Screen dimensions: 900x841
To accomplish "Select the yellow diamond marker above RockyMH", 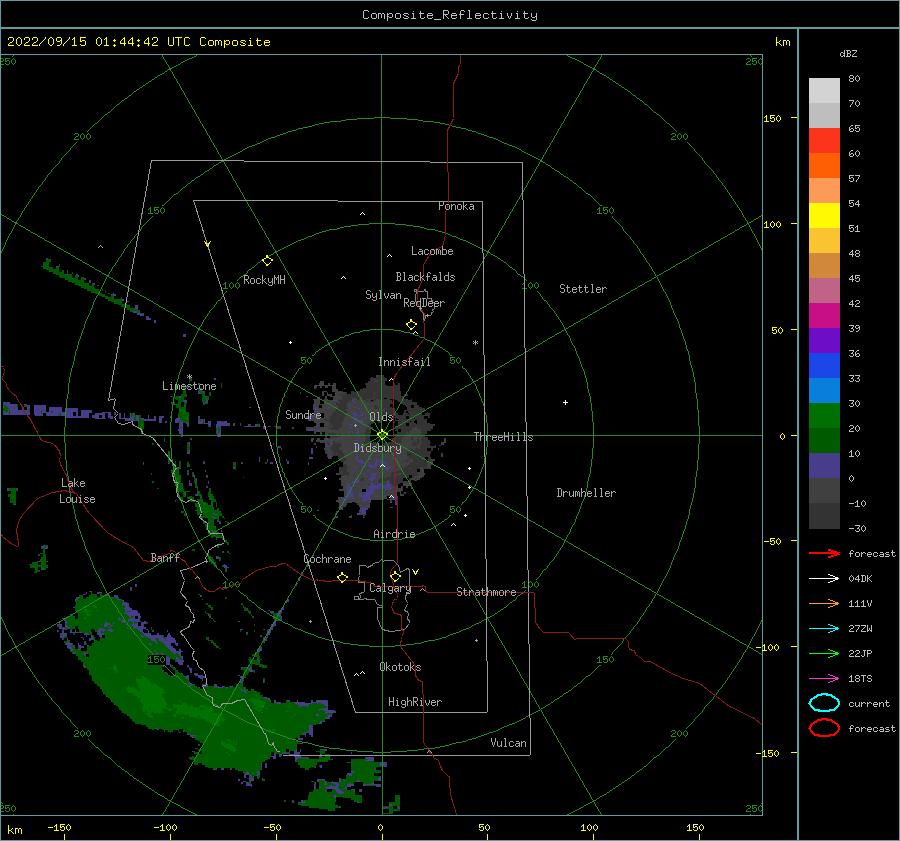I will coord(267,261).
